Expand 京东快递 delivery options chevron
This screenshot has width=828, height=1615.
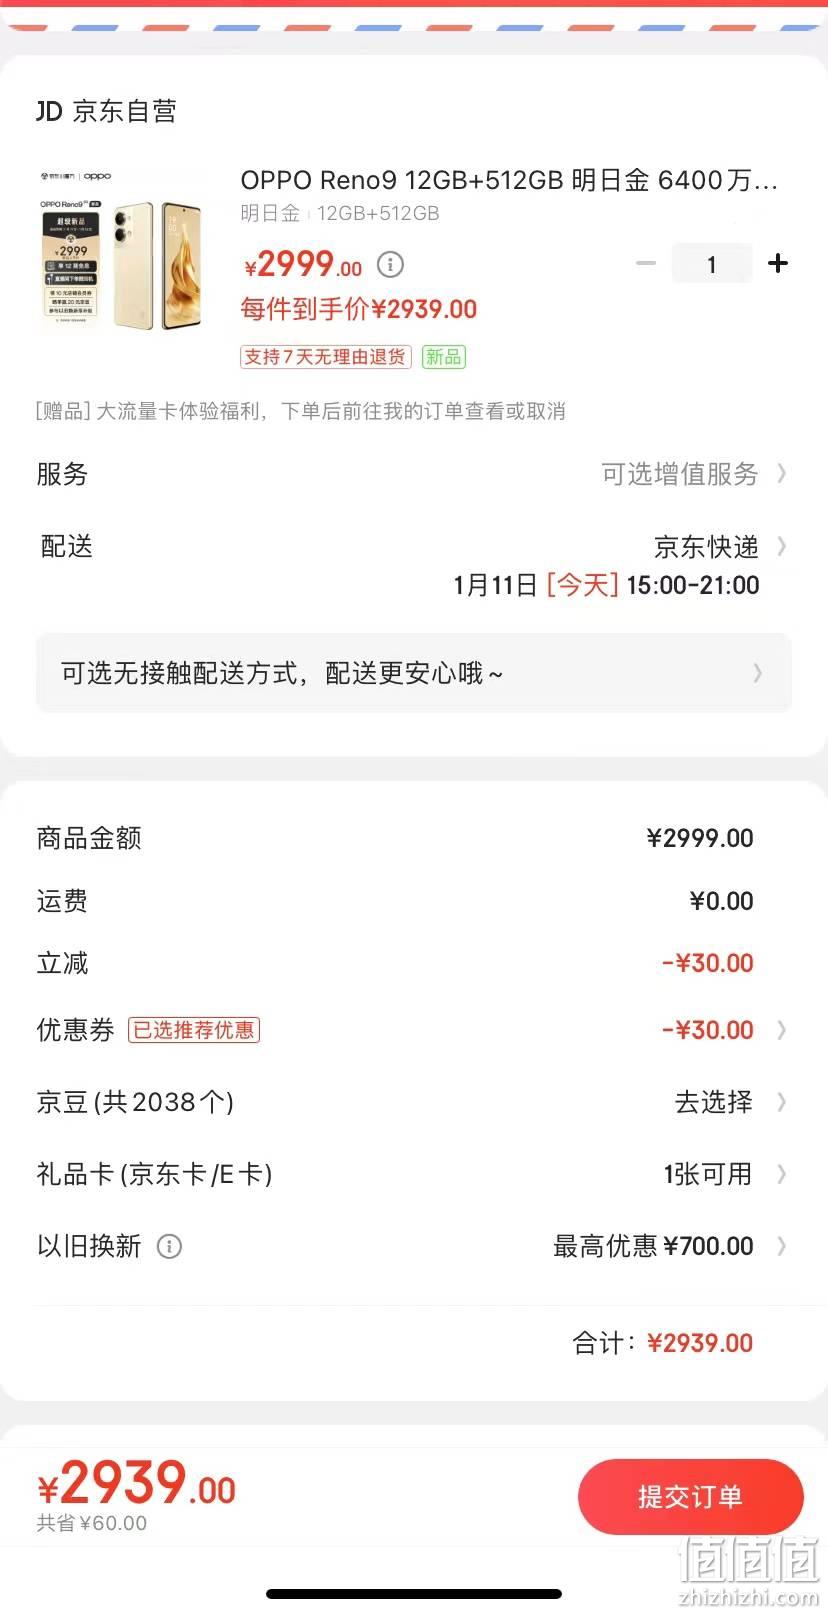pos(781,546)
